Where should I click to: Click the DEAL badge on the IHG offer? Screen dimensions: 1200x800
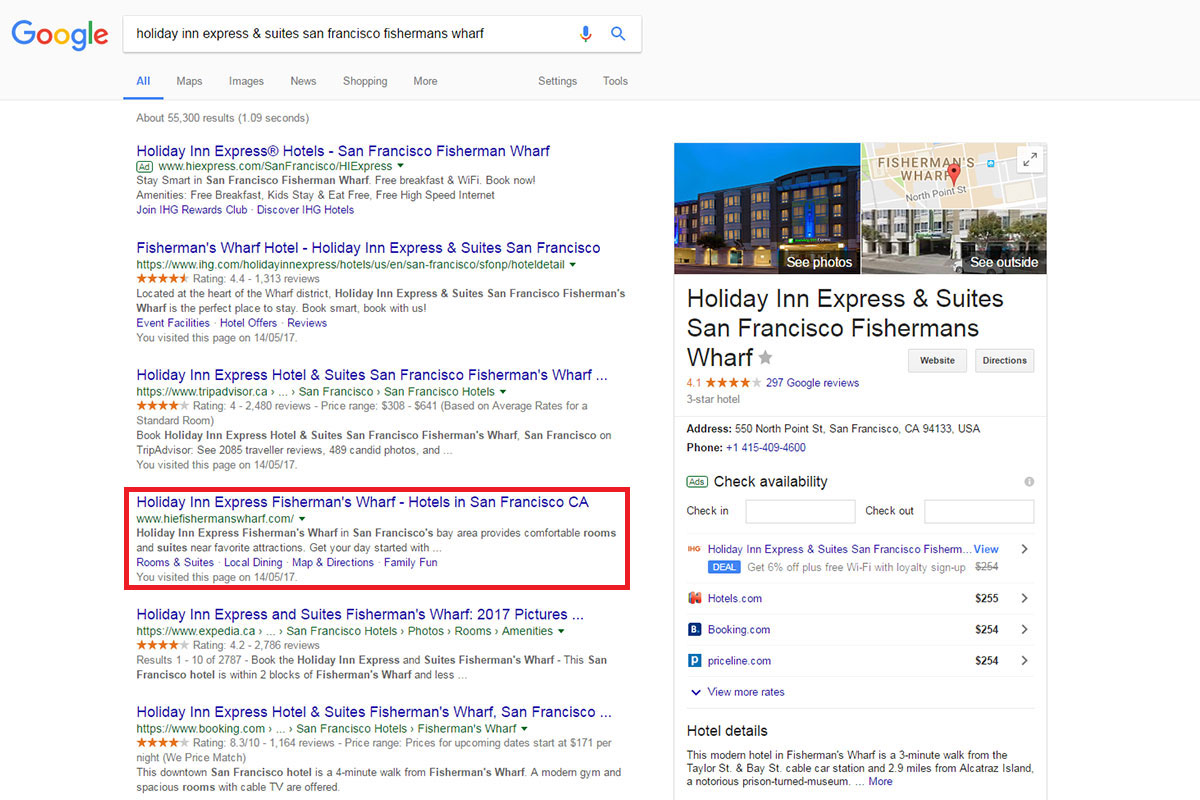pos(724,567)
